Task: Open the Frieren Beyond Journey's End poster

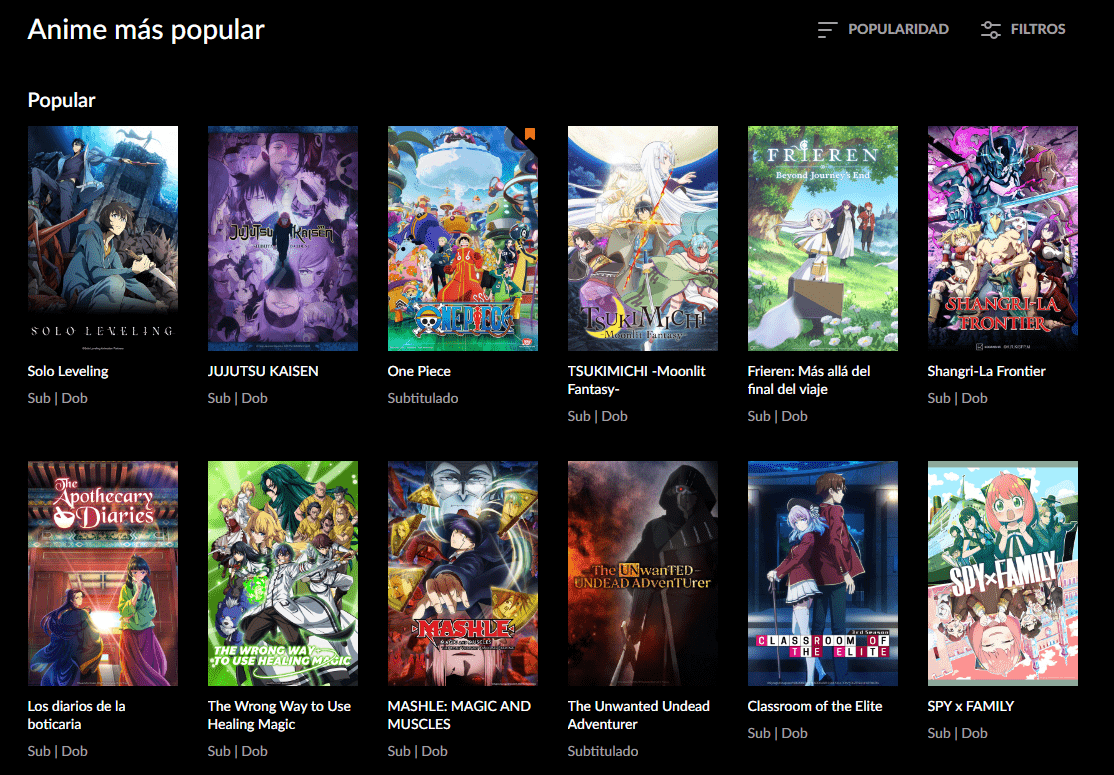Action: pos(823,238)
